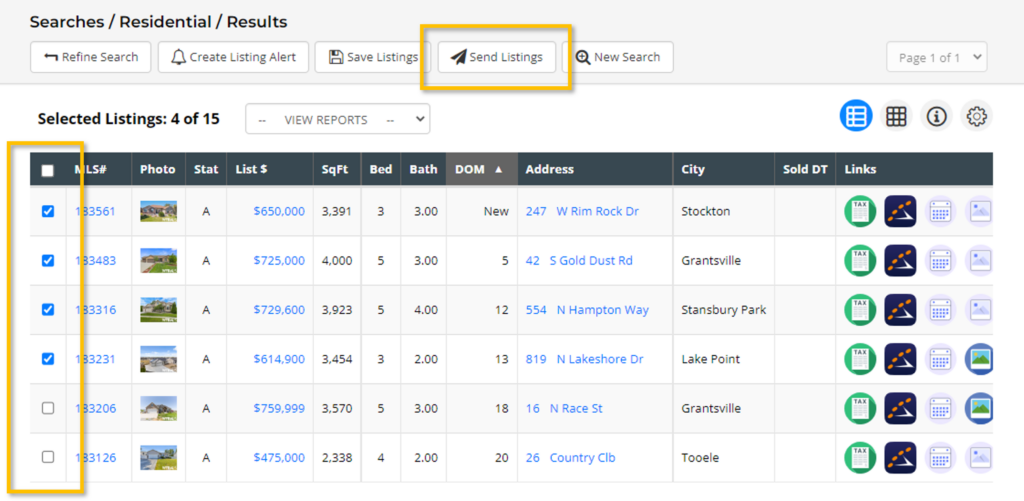The image size is (1024, 501).
Task: Open tax record icon for W Rim Rock Dr
Action: 860,212
